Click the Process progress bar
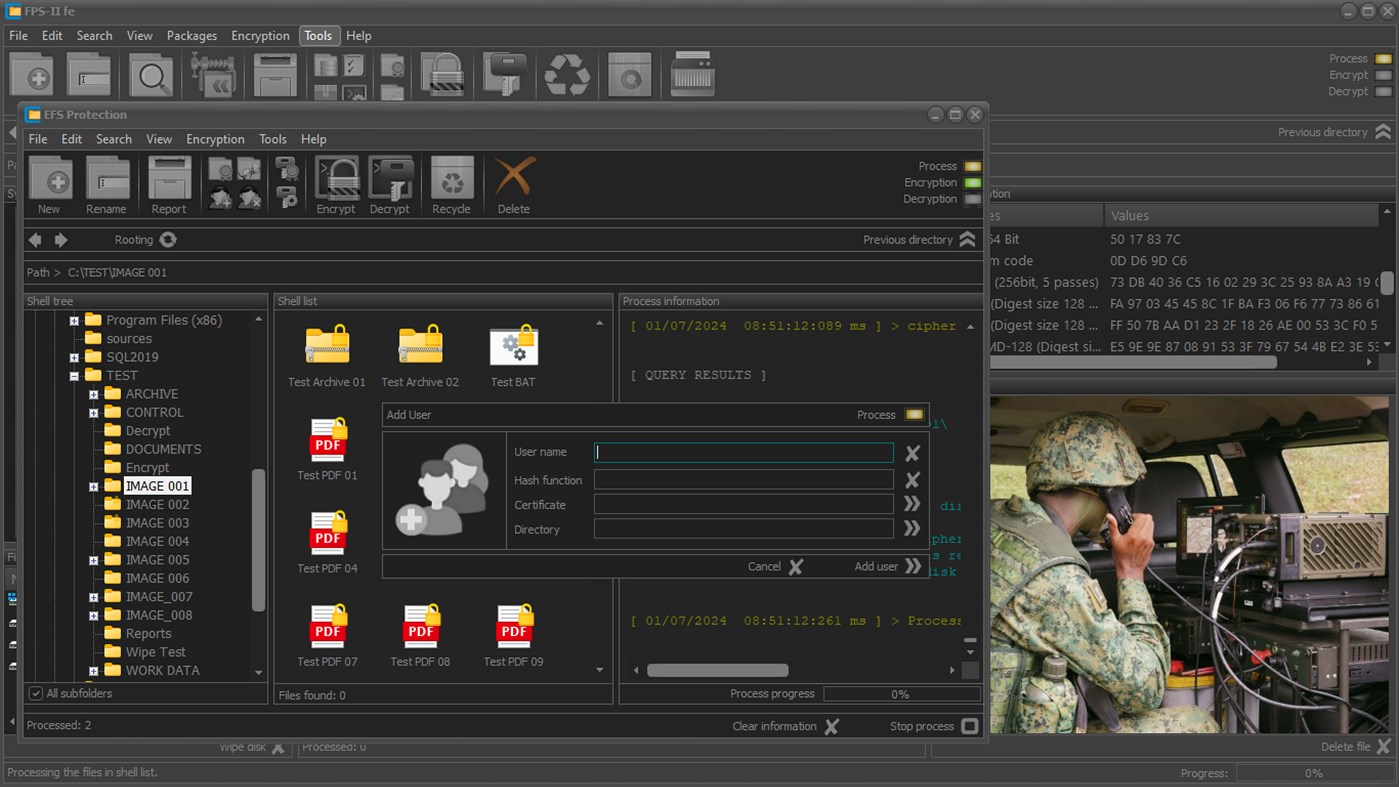 tap(900, 694)
